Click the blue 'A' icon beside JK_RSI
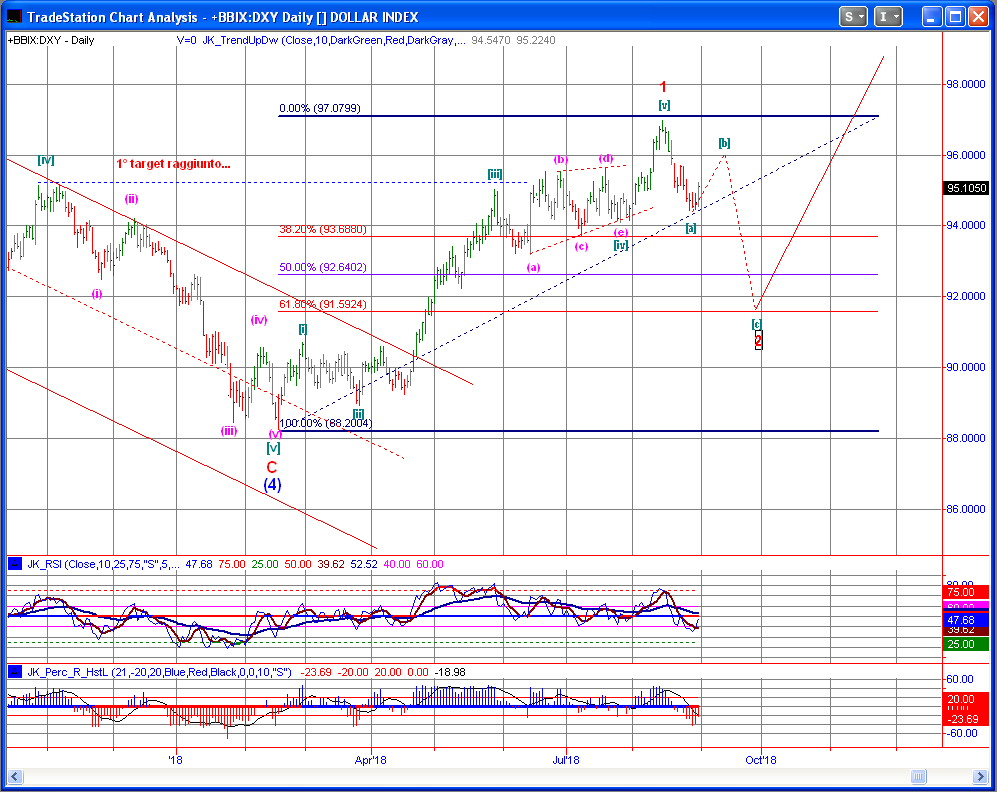 (x=15, y=564)
